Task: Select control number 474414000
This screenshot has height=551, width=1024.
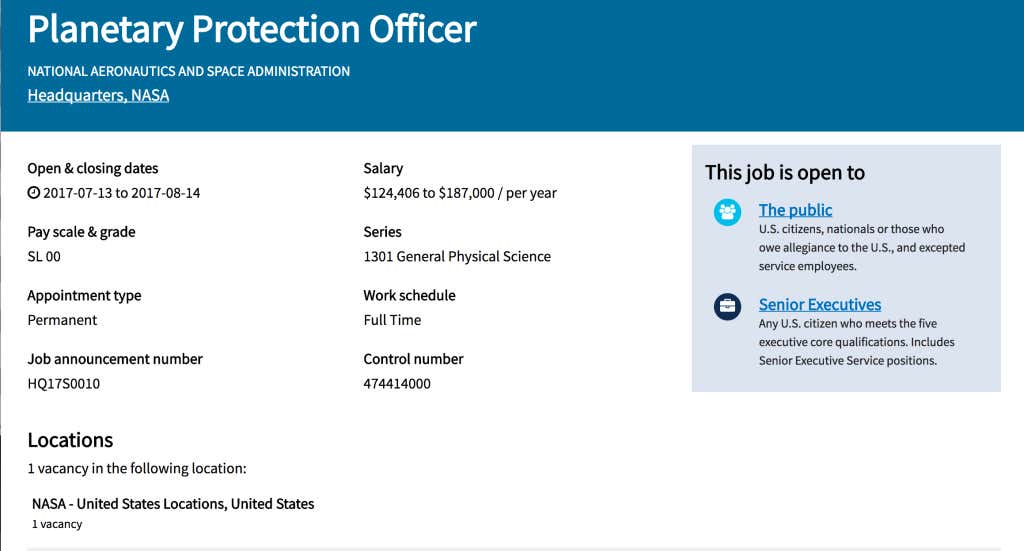Action: pyautogui.click(x=397, y=384)
